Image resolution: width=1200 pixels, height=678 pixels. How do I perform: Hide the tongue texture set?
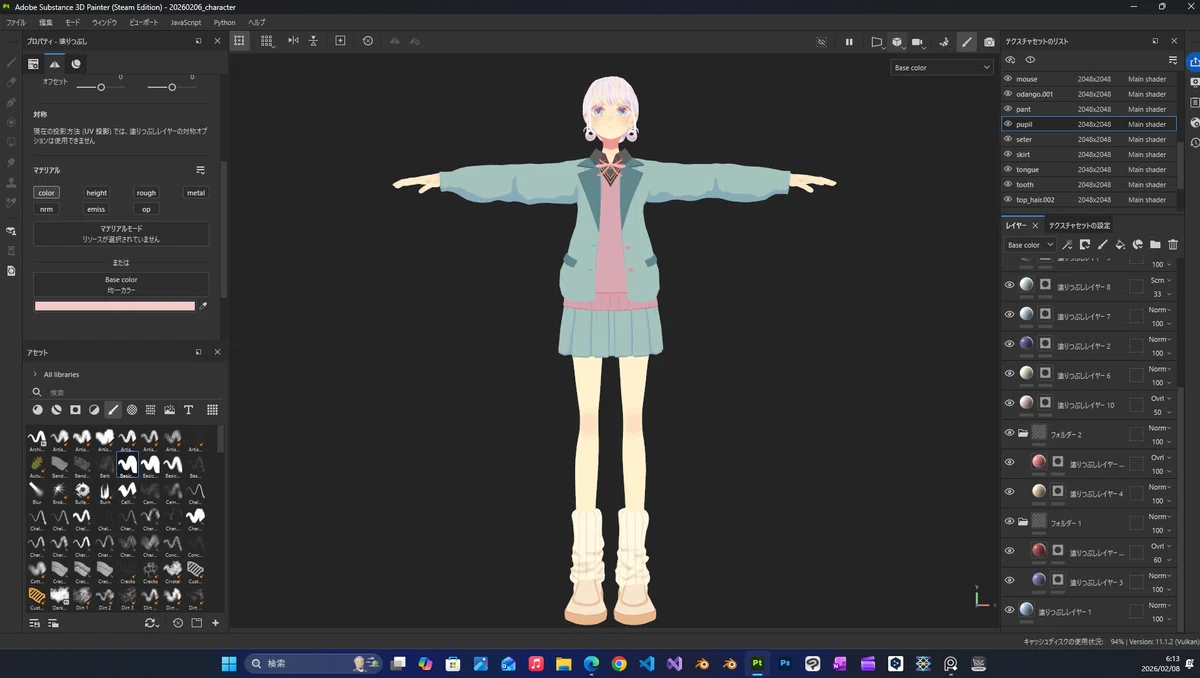click(x=1008, y=169)
